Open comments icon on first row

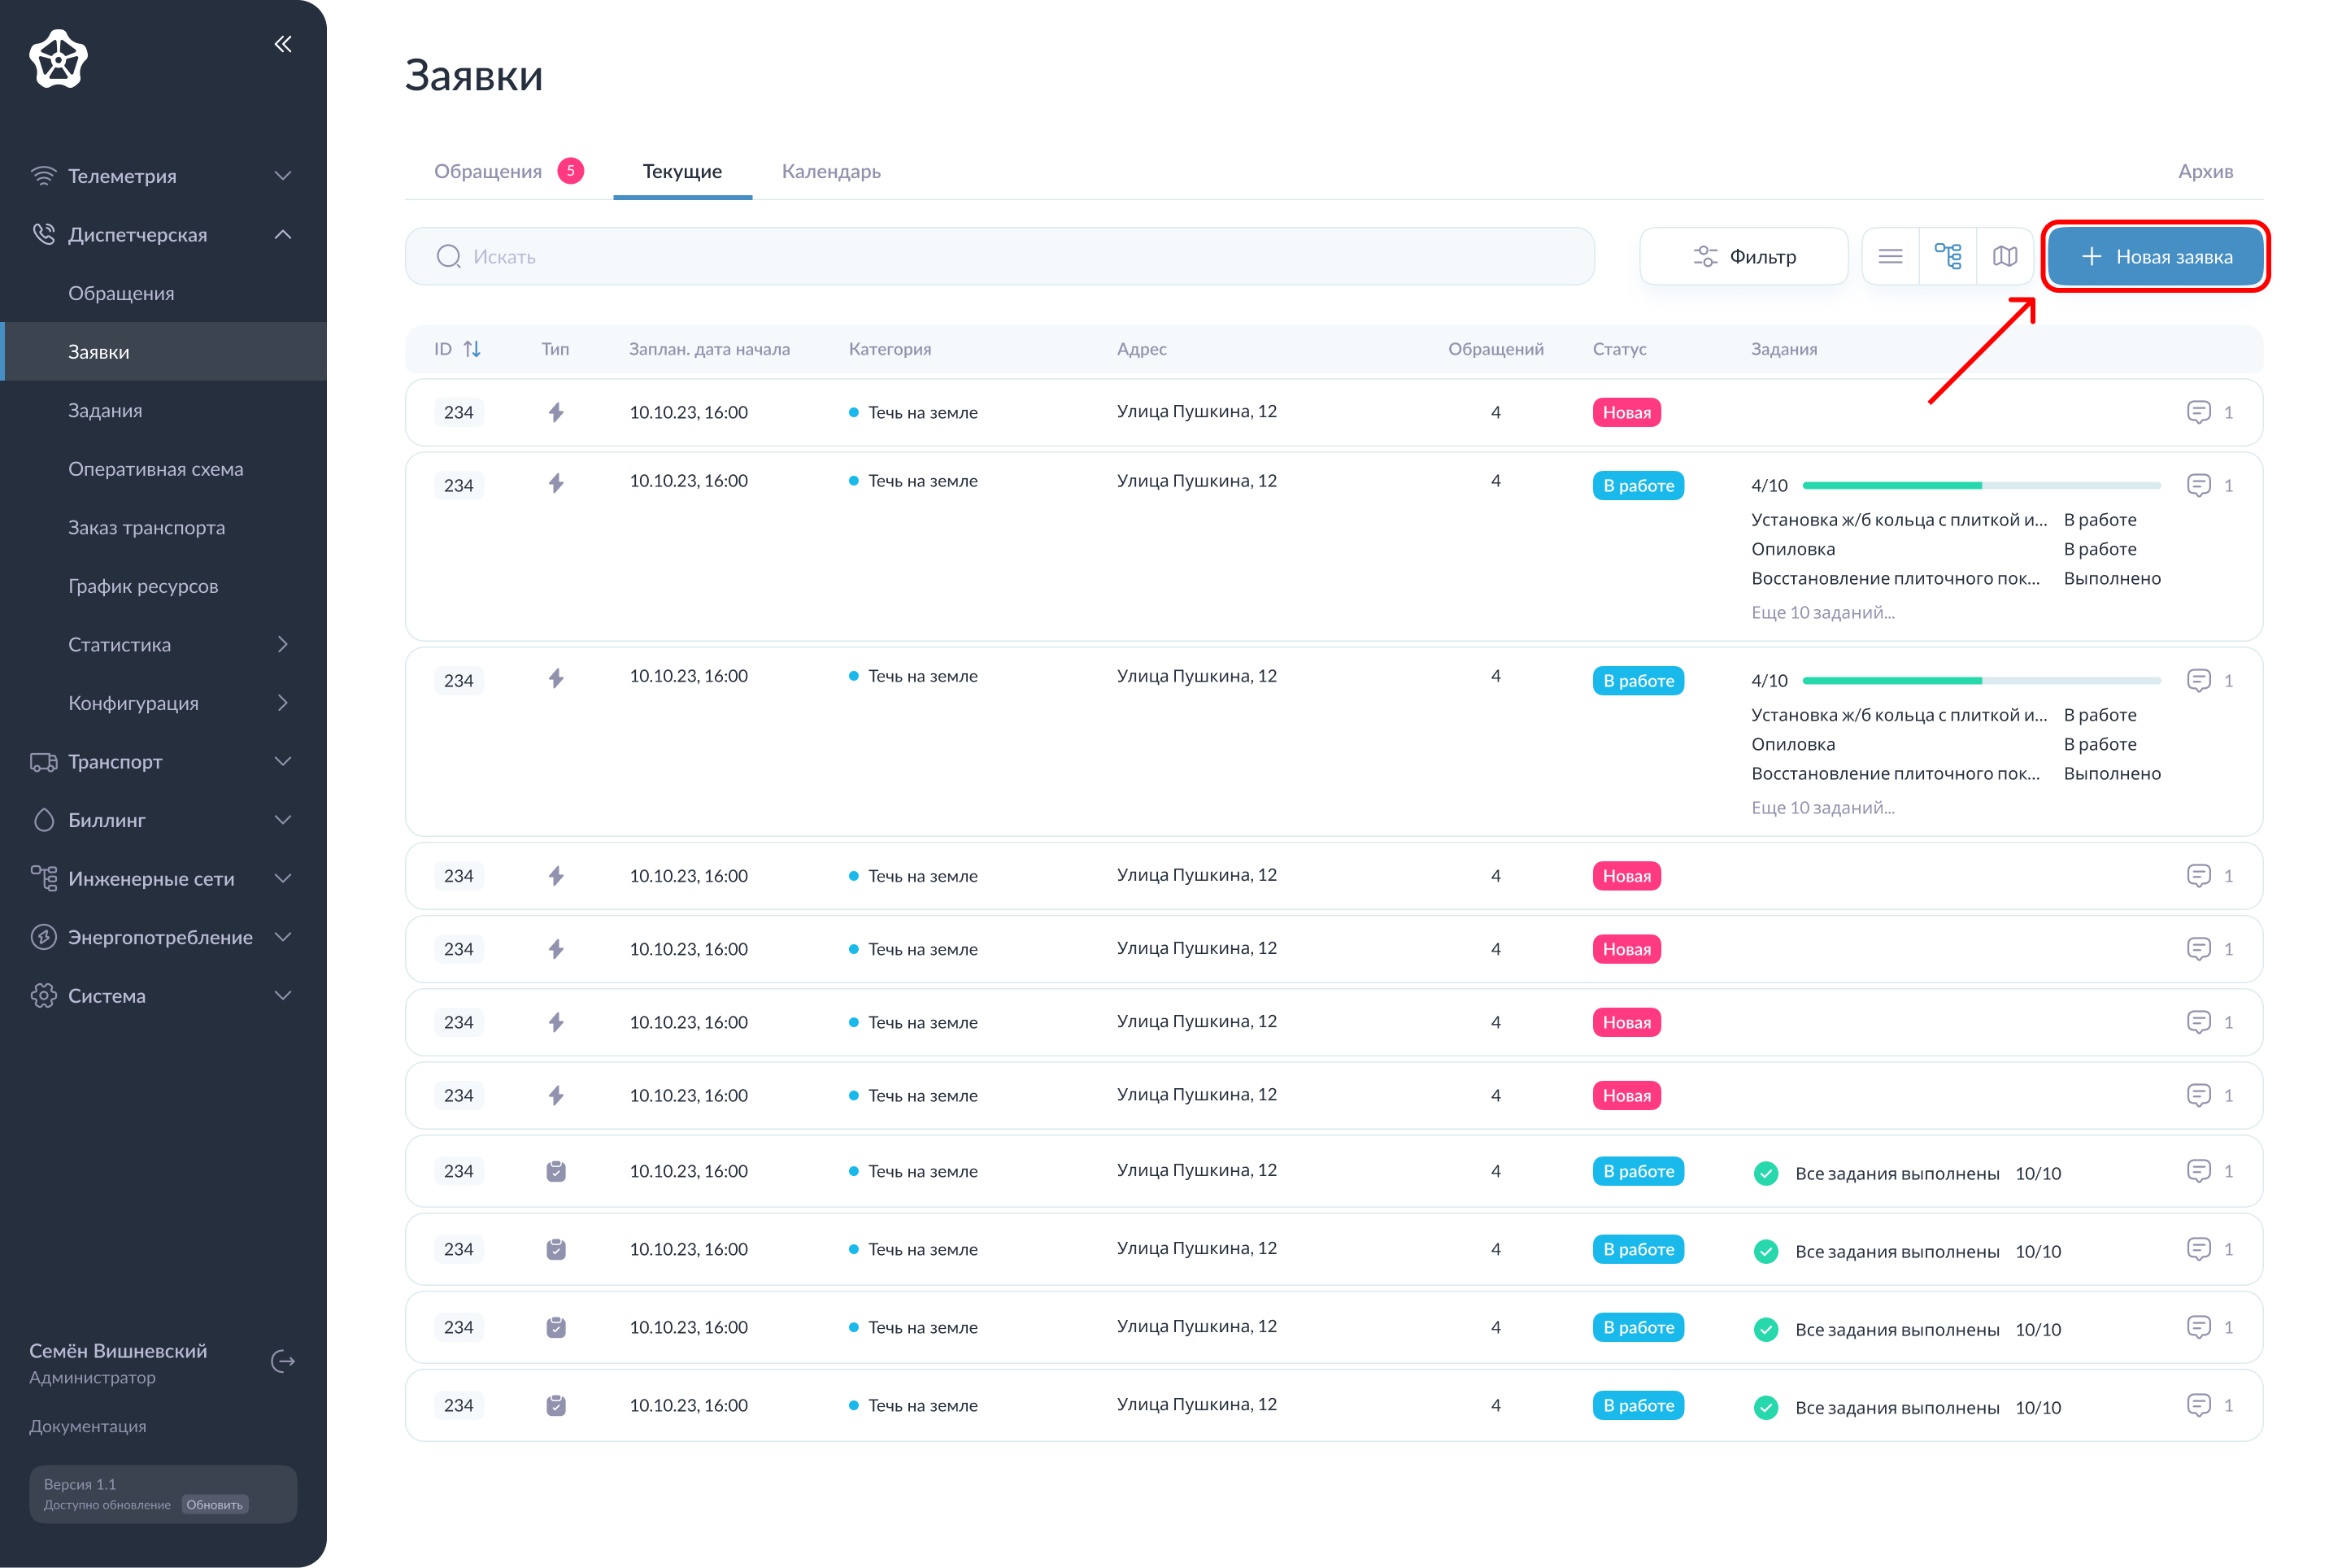2198,412
